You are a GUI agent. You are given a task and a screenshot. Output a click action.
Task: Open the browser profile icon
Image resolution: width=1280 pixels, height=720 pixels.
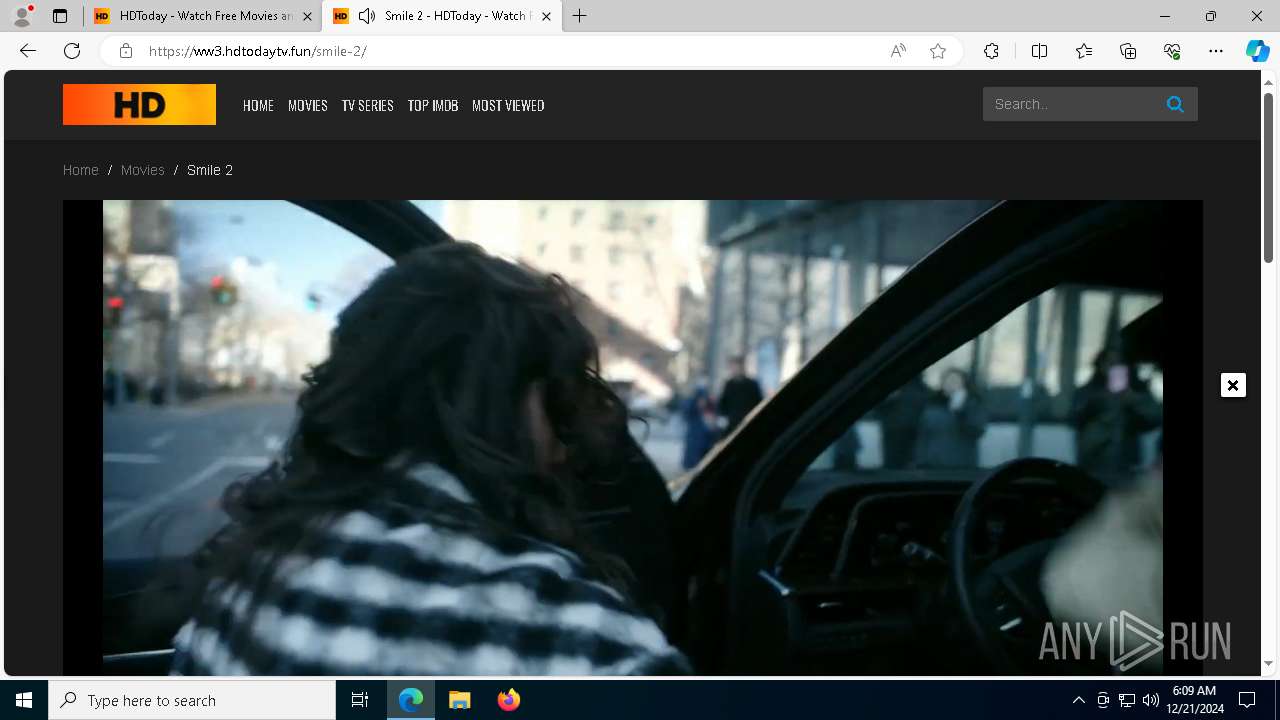tap(22, 16)
